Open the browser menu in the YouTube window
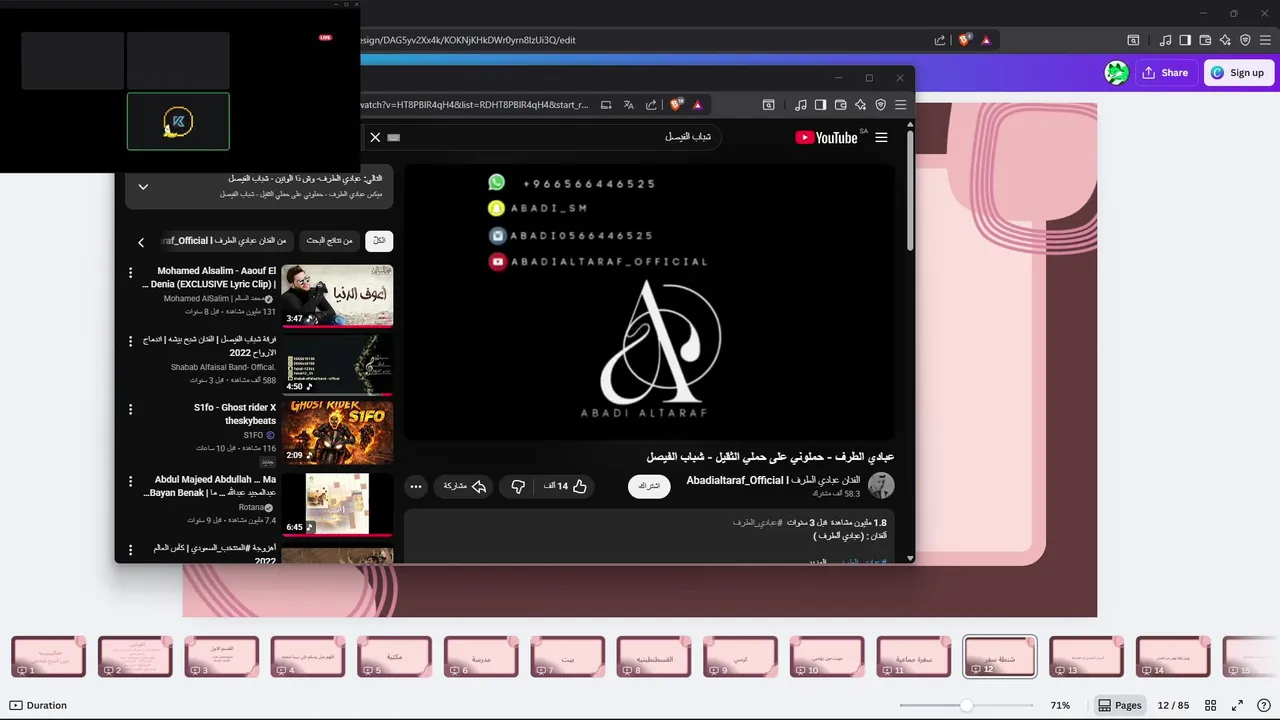This screenshot has width=1280, height=720. (x=900, y=104)
